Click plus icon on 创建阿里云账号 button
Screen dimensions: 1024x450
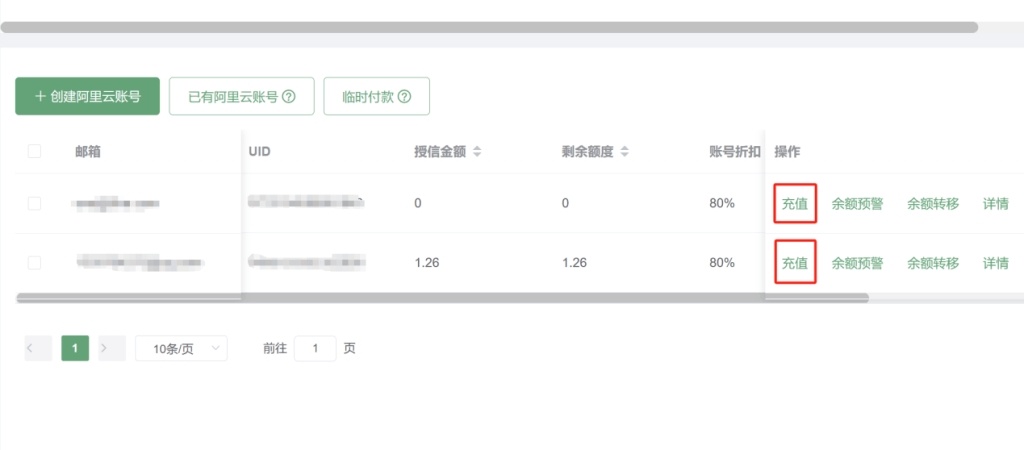click(x=40, y=97)
